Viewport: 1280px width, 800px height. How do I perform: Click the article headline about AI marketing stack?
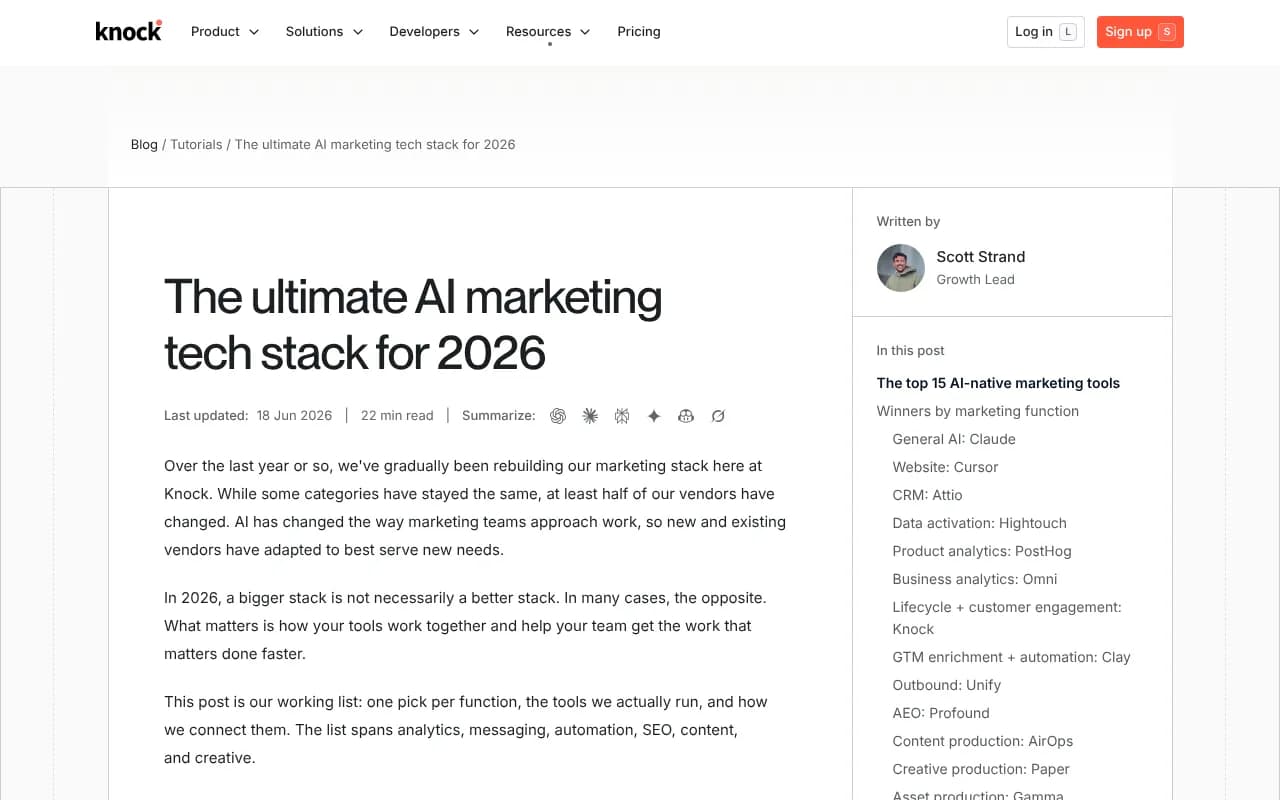[413, 325]
